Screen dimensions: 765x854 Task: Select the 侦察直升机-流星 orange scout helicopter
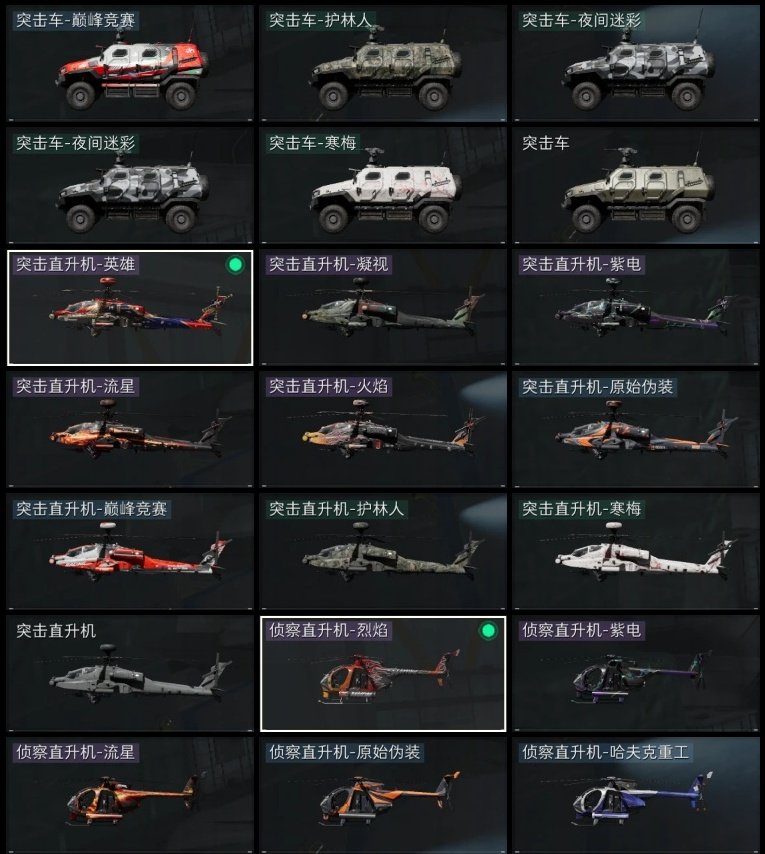pyautogui.click(x=130, y=795)
